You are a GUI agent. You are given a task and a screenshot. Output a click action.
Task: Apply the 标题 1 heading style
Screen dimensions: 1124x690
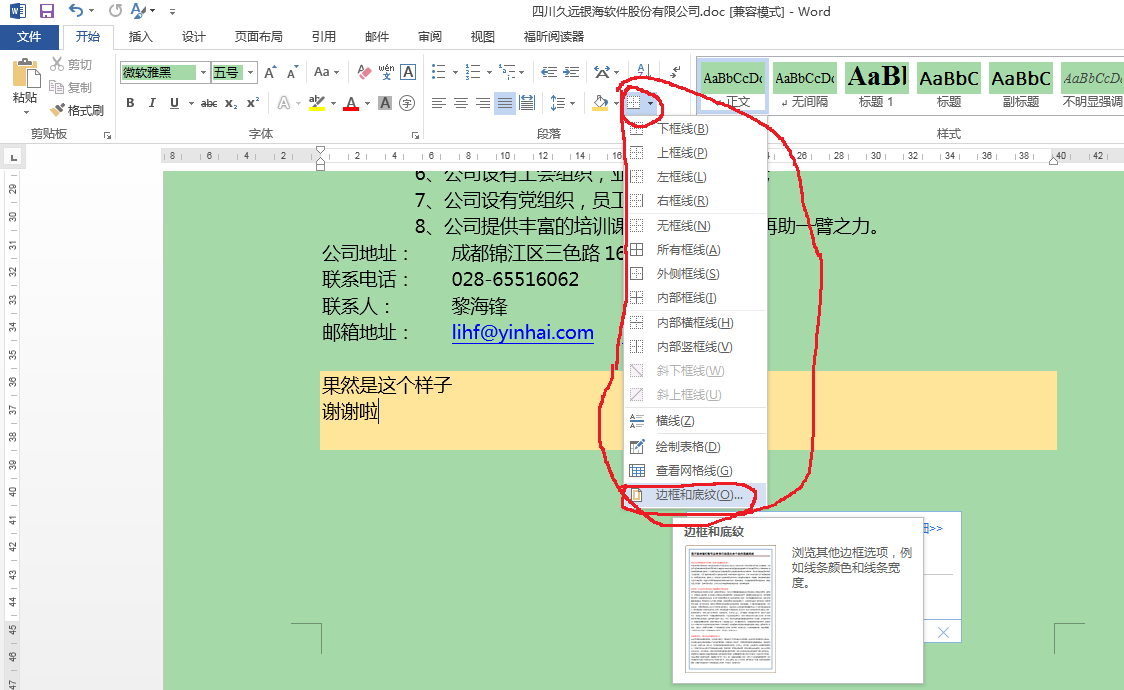876,85
